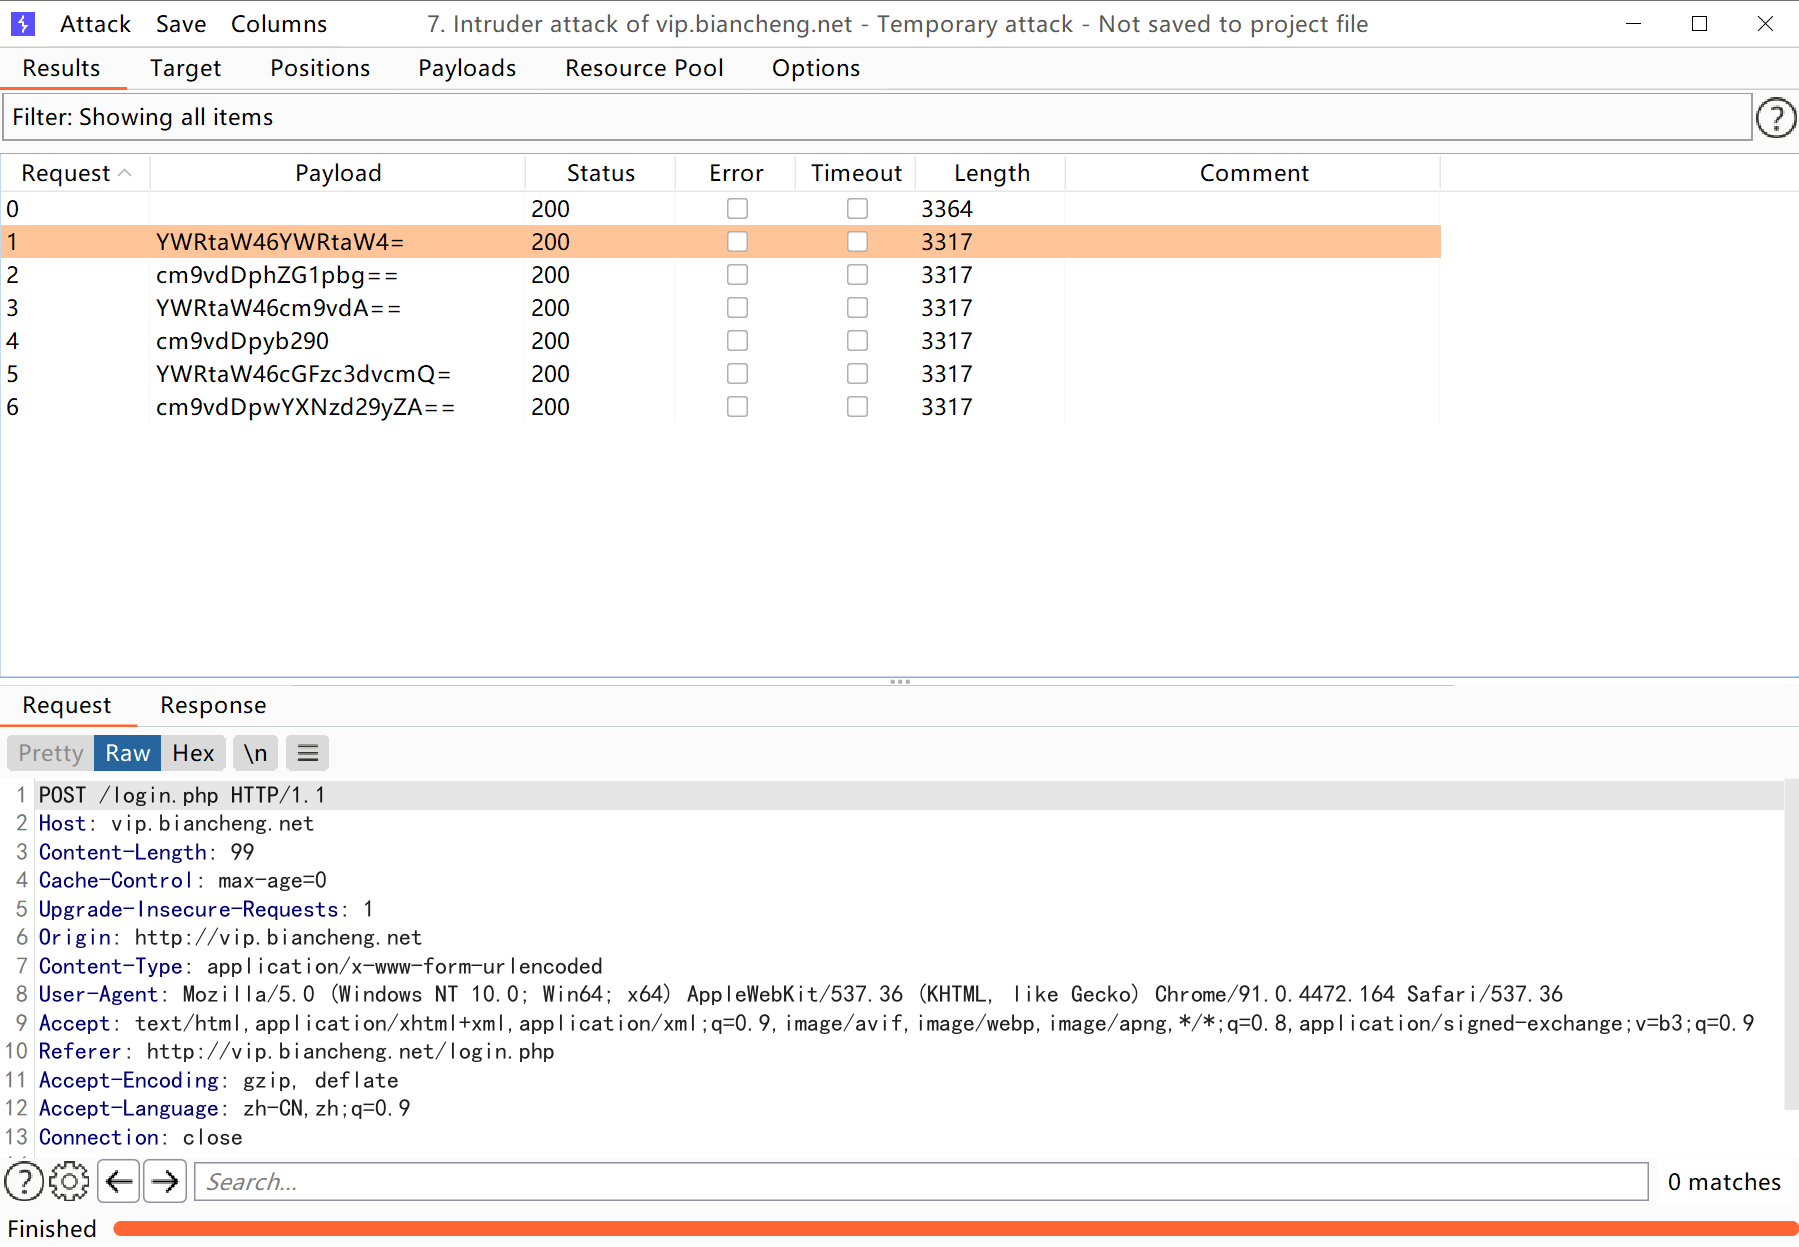Screen dimensions: 1799x1247
Task: Sort by Payload column header
Action: click(x=338, y=173)
